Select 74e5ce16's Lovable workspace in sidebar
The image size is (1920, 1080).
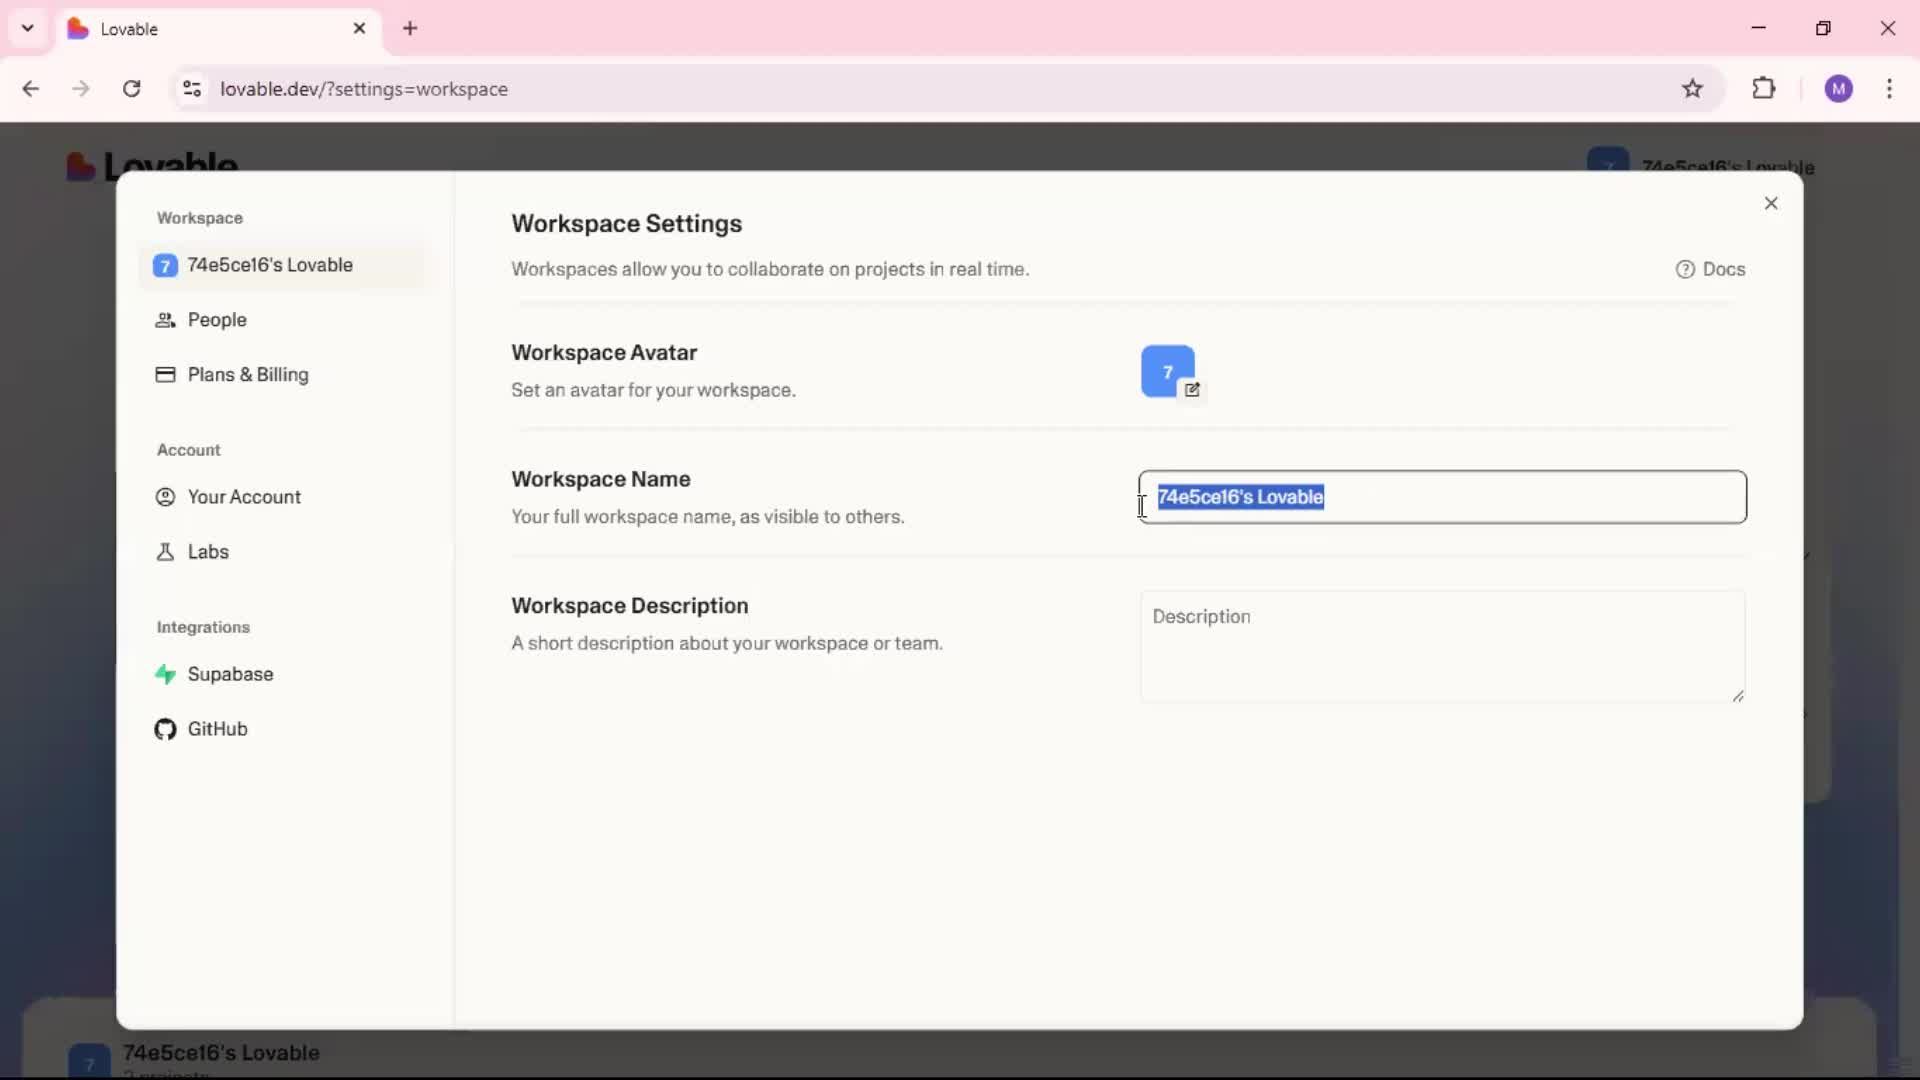click(283, 265)
